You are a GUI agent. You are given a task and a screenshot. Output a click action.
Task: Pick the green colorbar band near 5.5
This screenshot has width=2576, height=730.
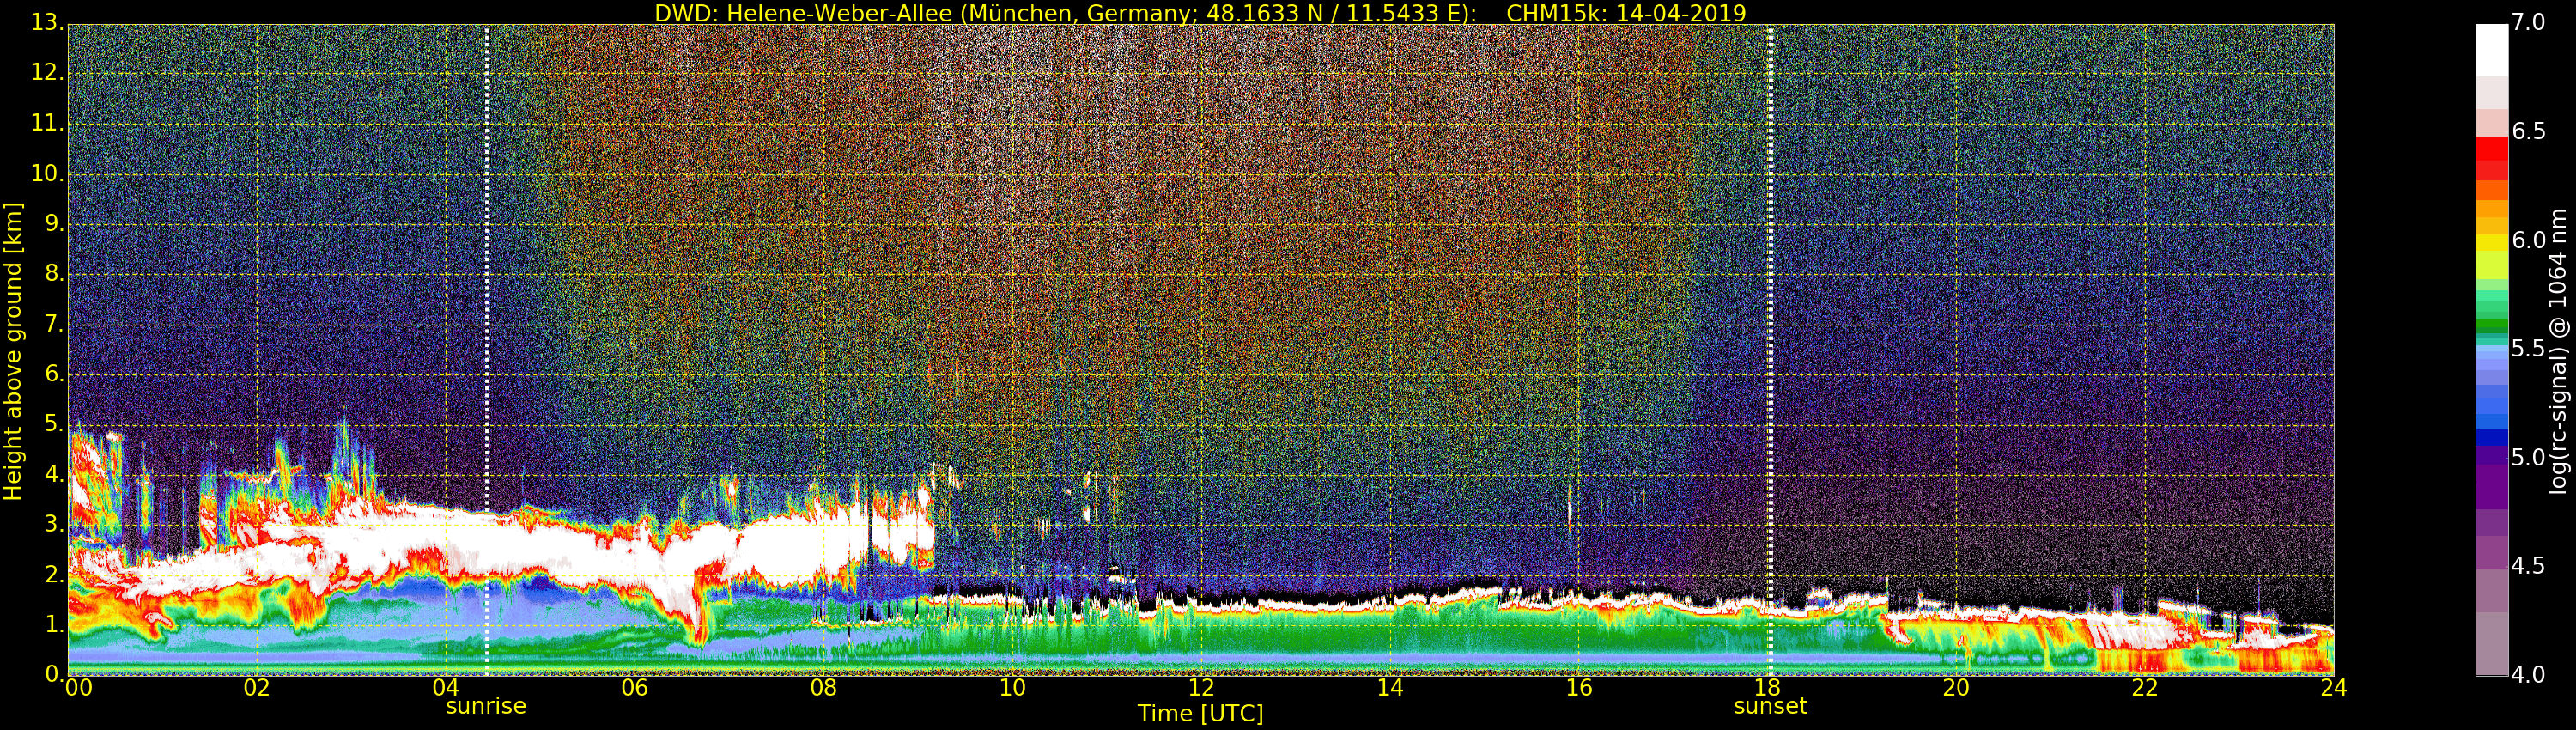[x=2491, y=328]
